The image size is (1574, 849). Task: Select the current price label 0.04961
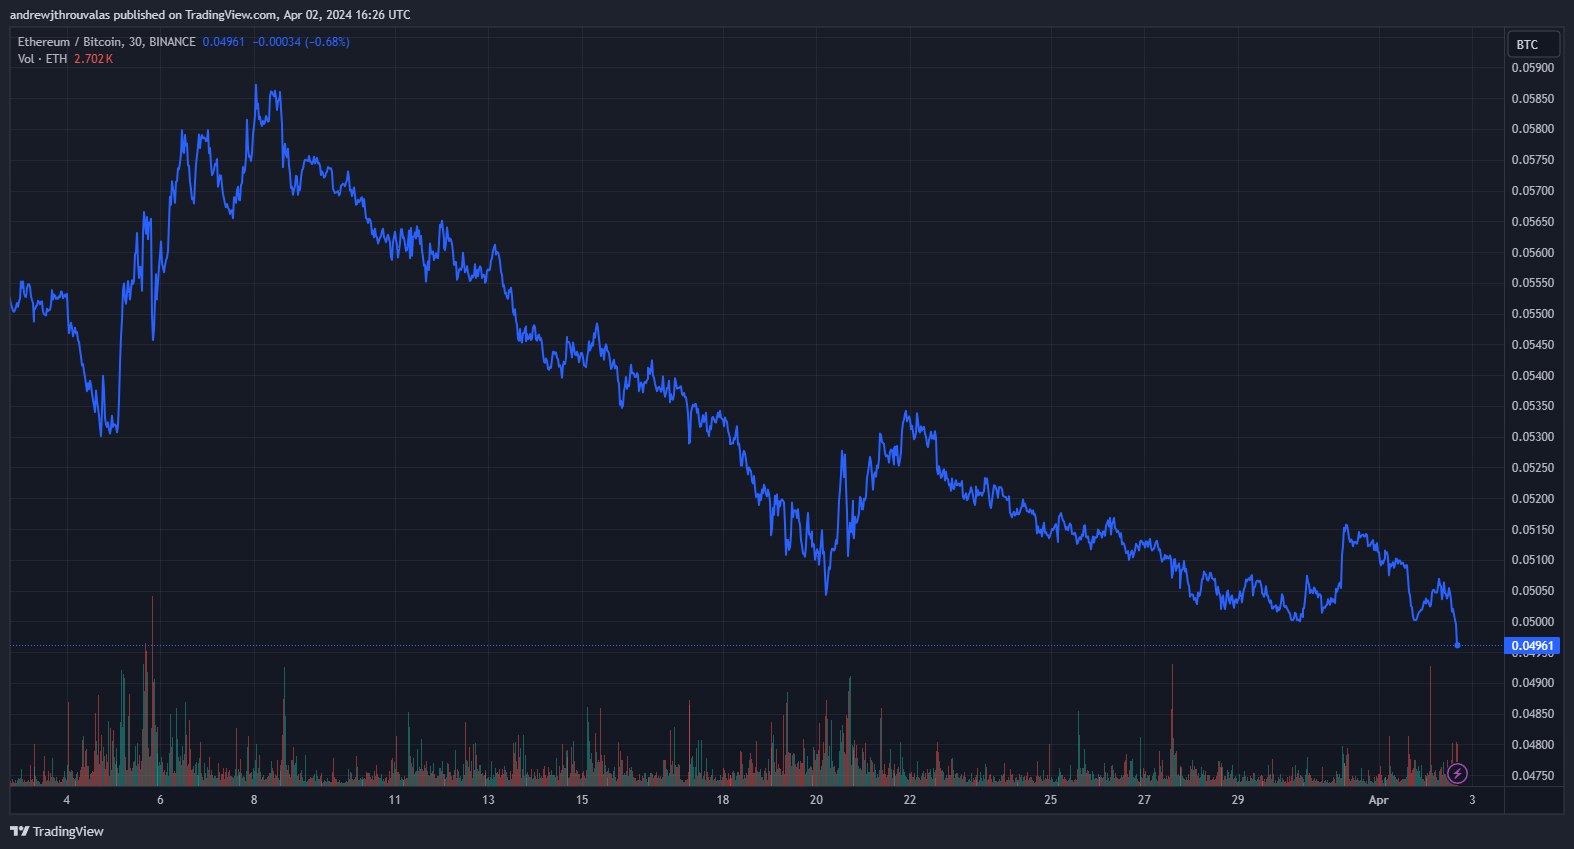(x=1532, y=646)
